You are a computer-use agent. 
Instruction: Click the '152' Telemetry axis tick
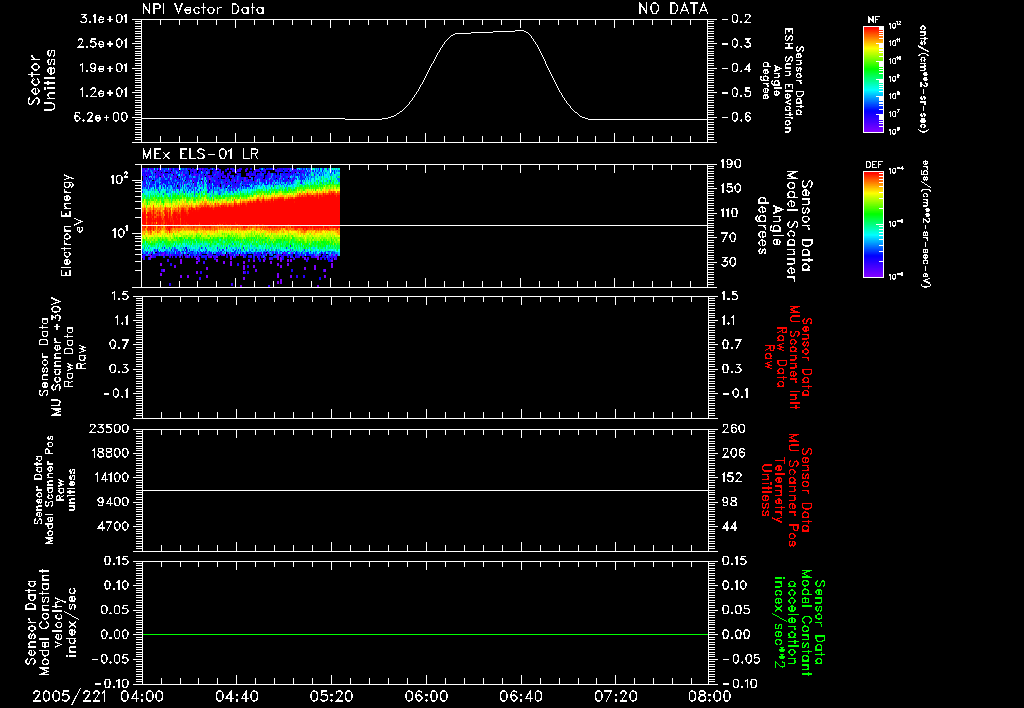pos(733,477)
